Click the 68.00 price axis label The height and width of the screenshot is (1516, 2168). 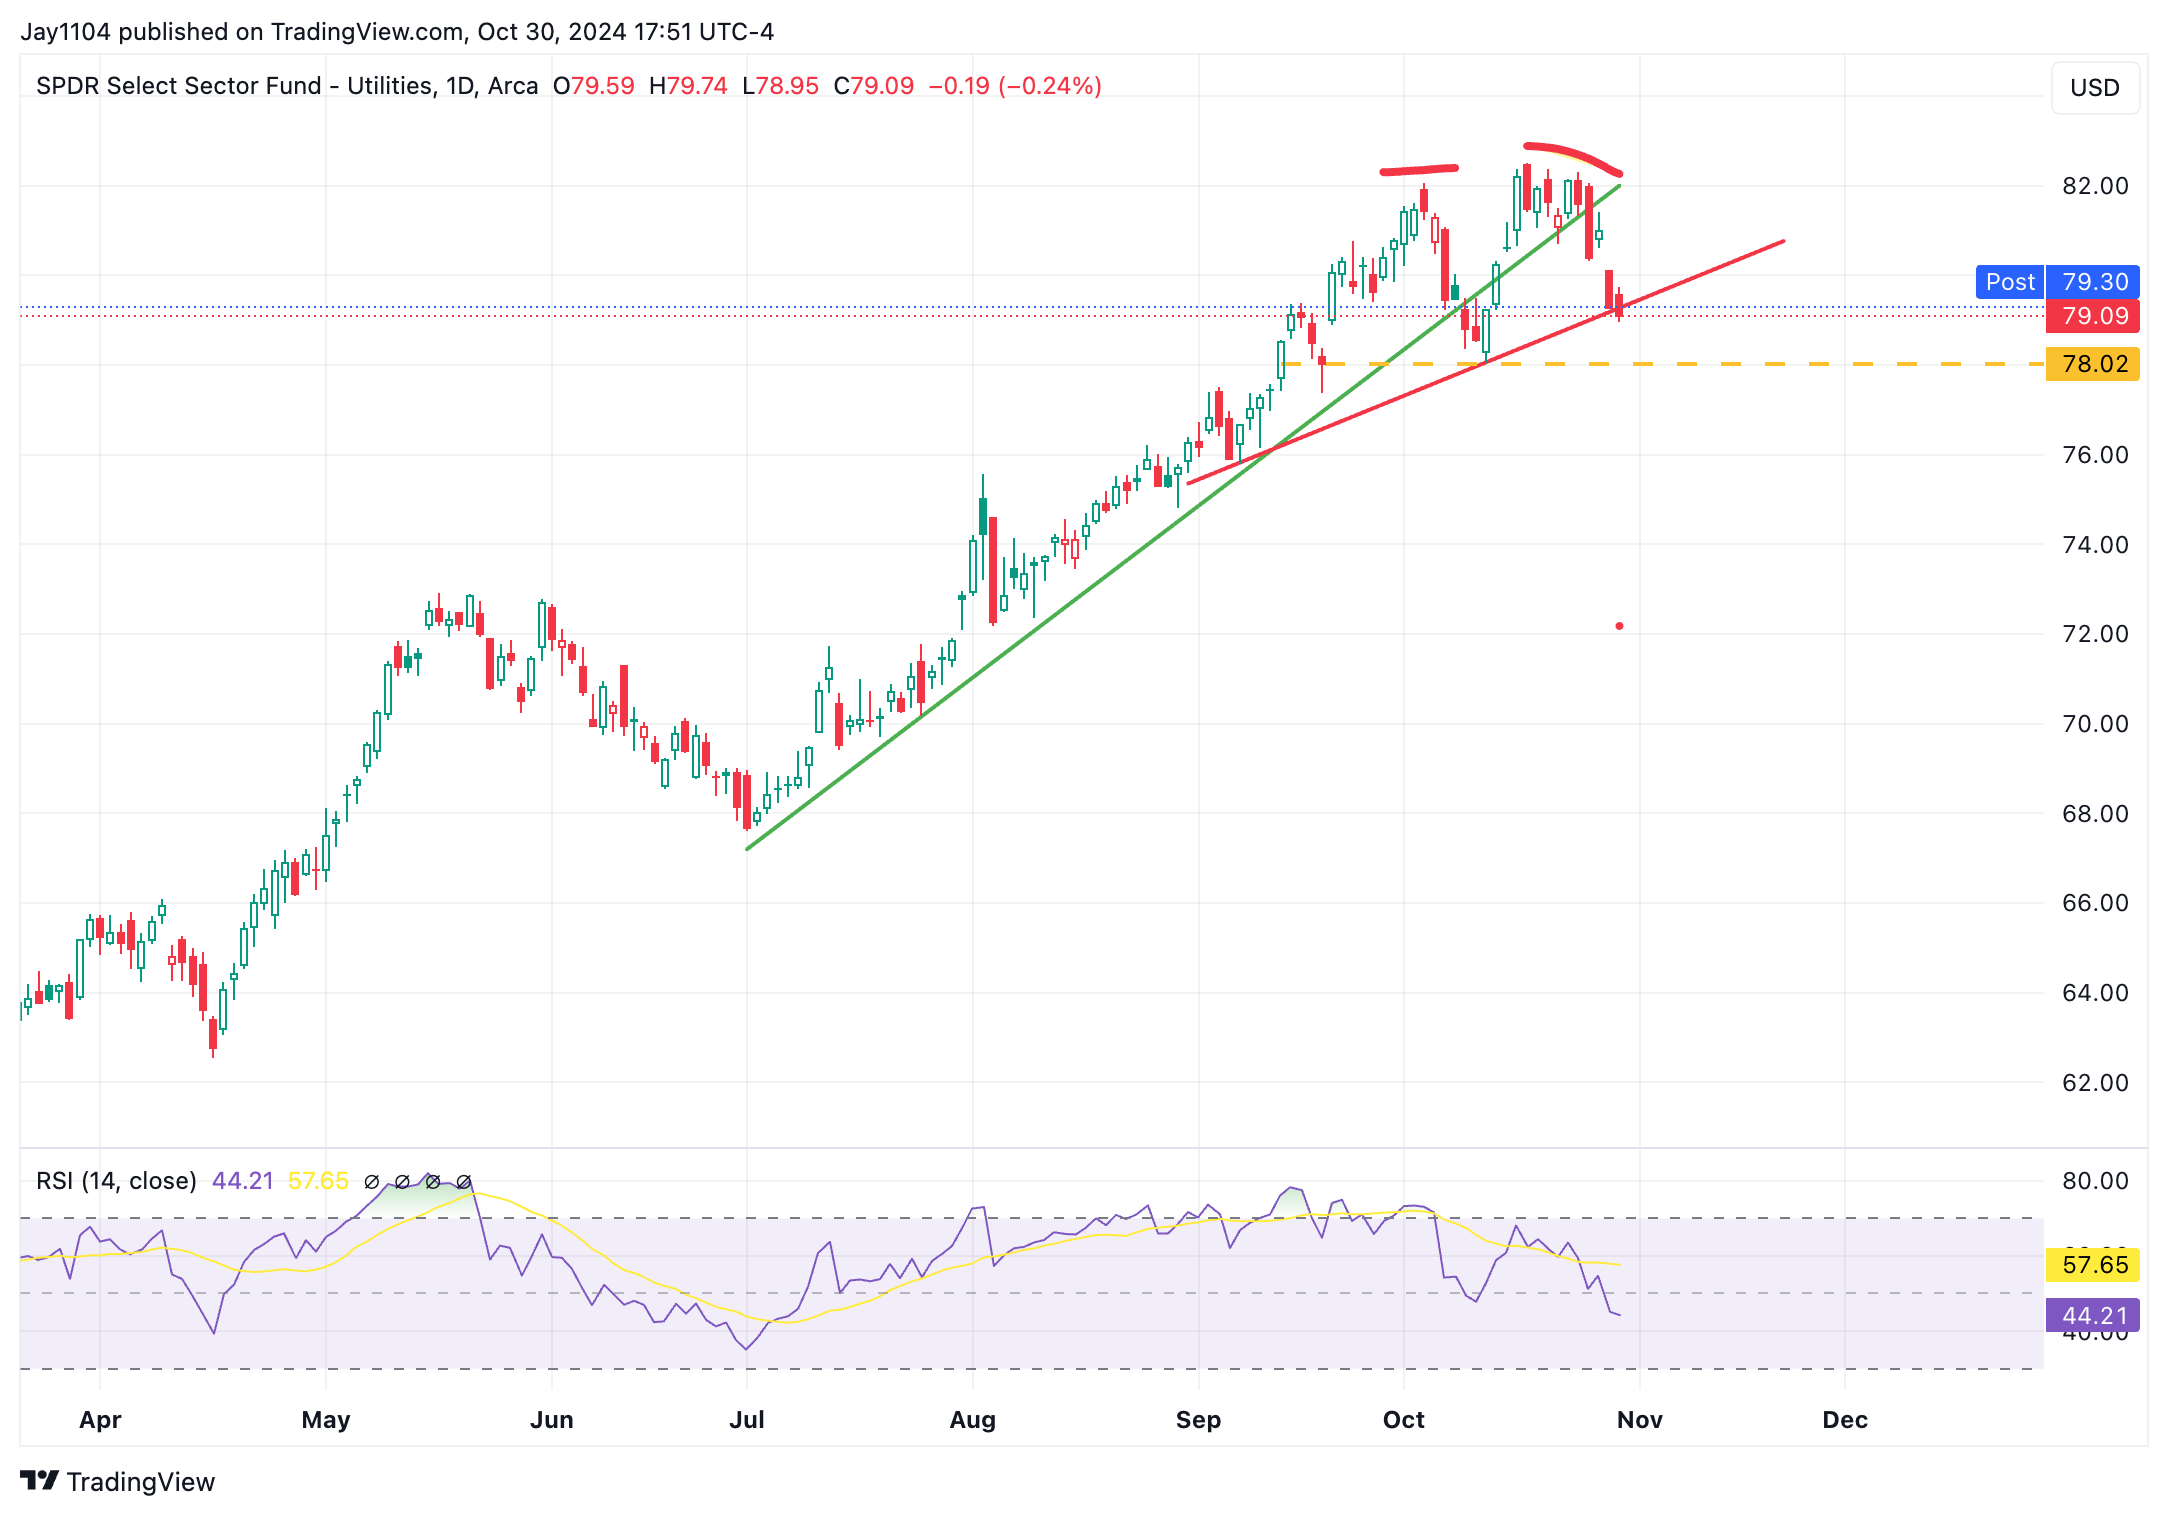(x=2095, y=814)
